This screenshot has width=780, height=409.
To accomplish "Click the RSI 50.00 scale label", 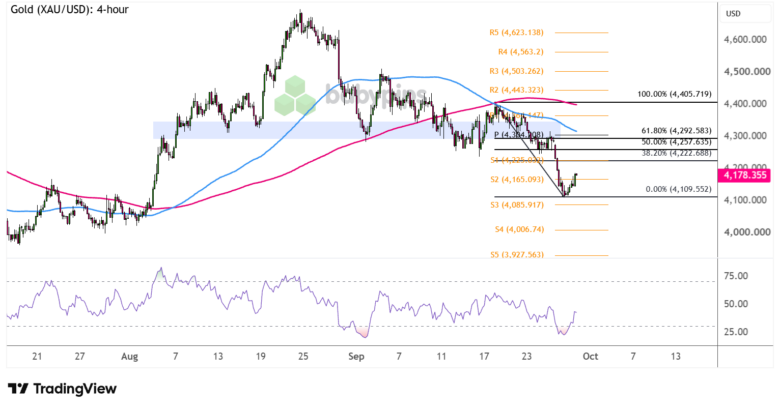I will point(736,304).
